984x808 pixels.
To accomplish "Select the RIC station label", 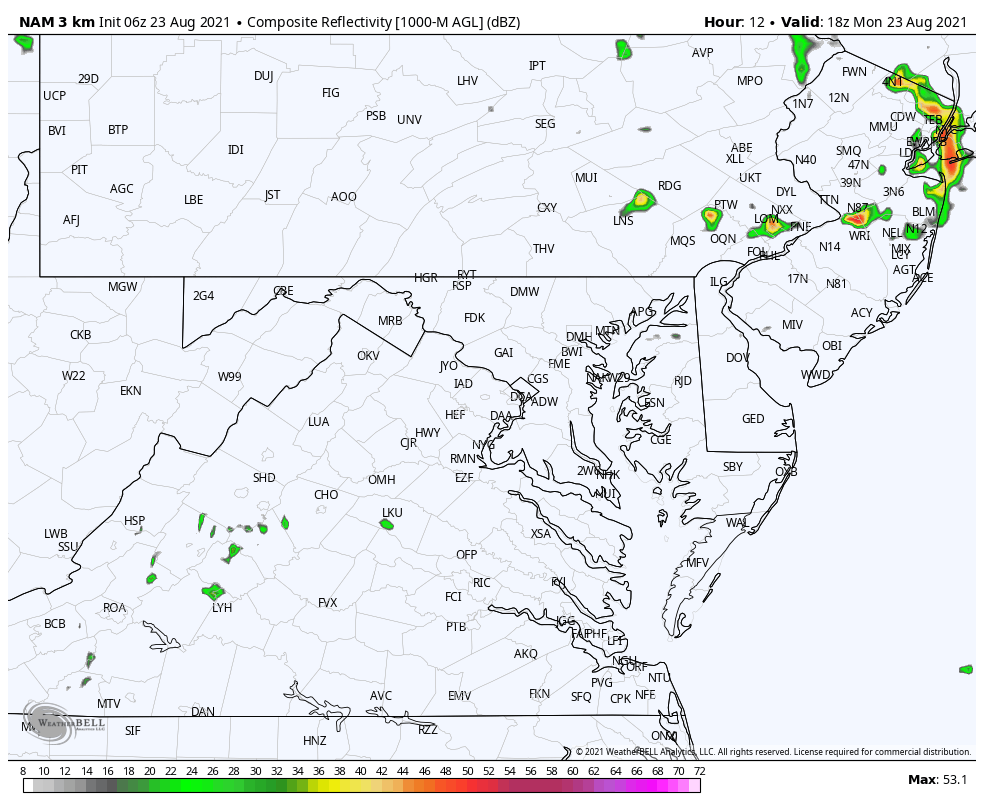I will tap(482, 583).
